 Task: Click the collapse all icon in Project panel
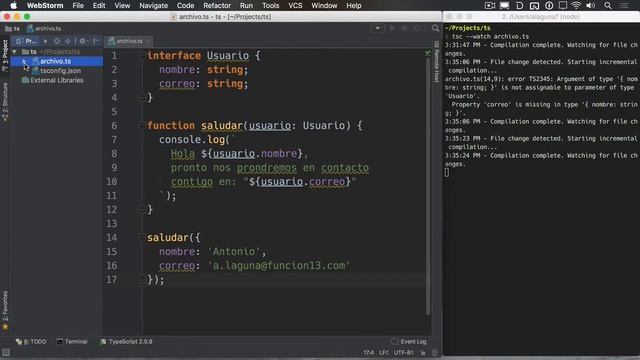[67, 41]
